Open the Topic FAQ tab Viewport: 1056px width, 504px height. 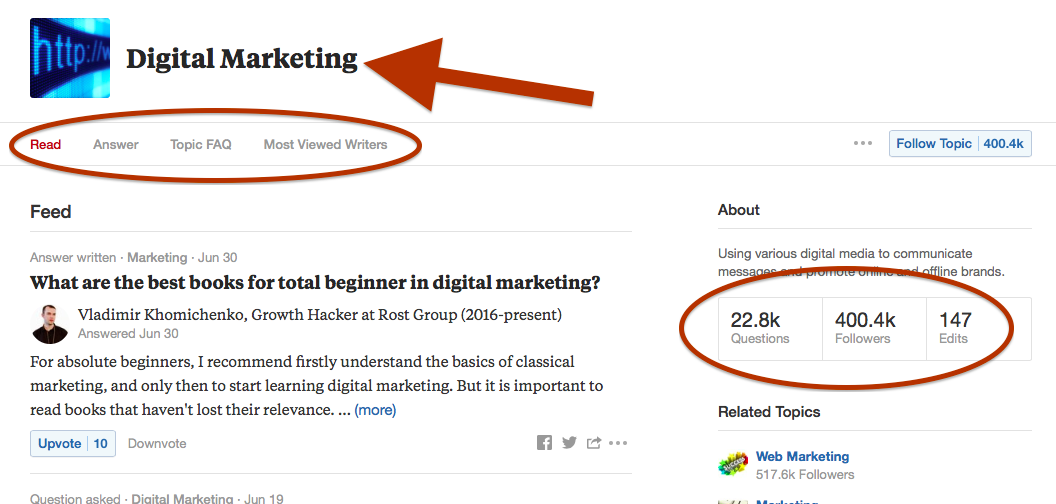pos(201,144)
